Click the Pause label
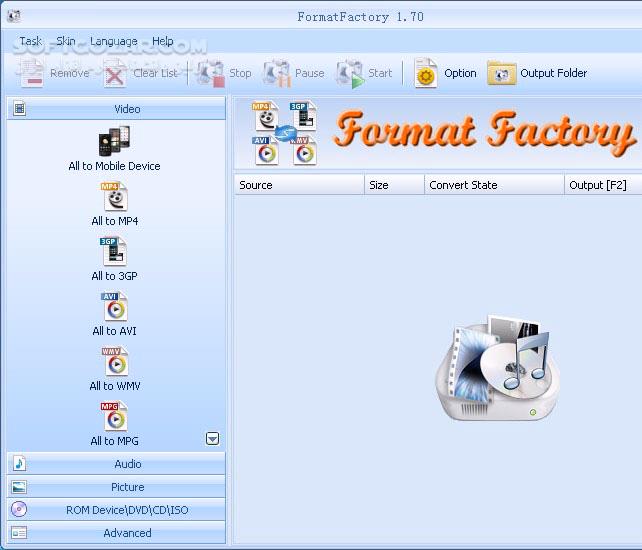The image size is (642, 550). (310, 73)
